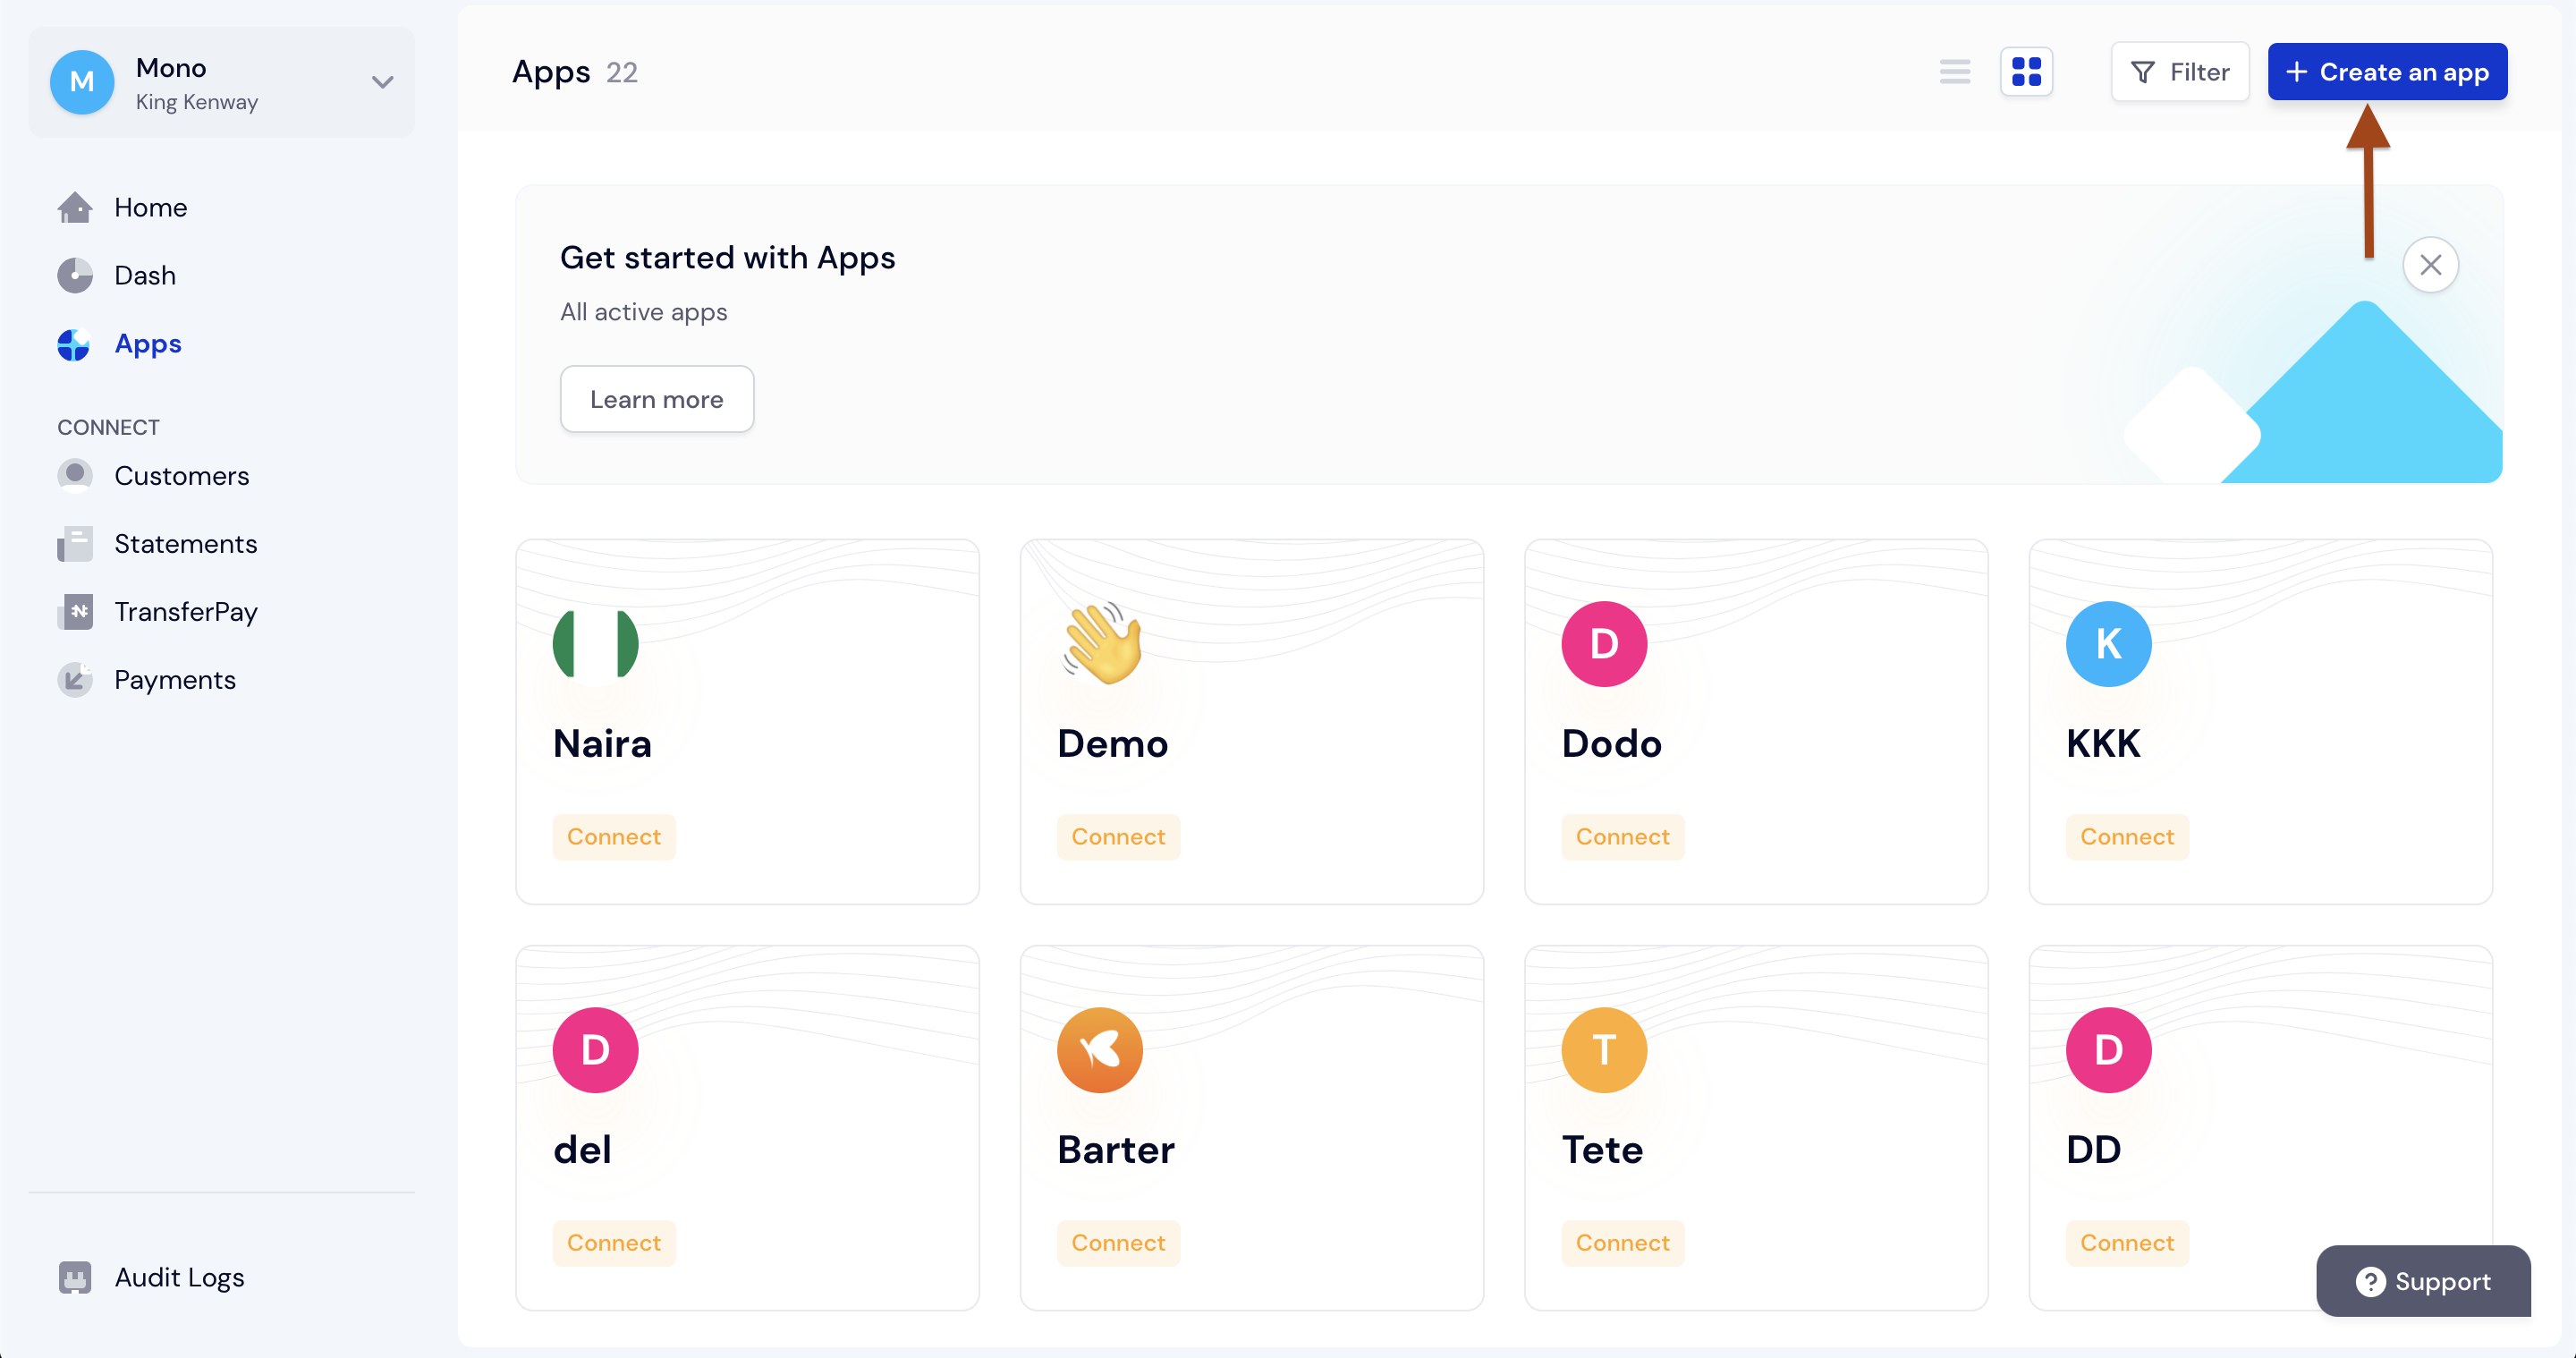Select Apps in the sidebar menu
2576x1358 pixels.
pos(147,344)
